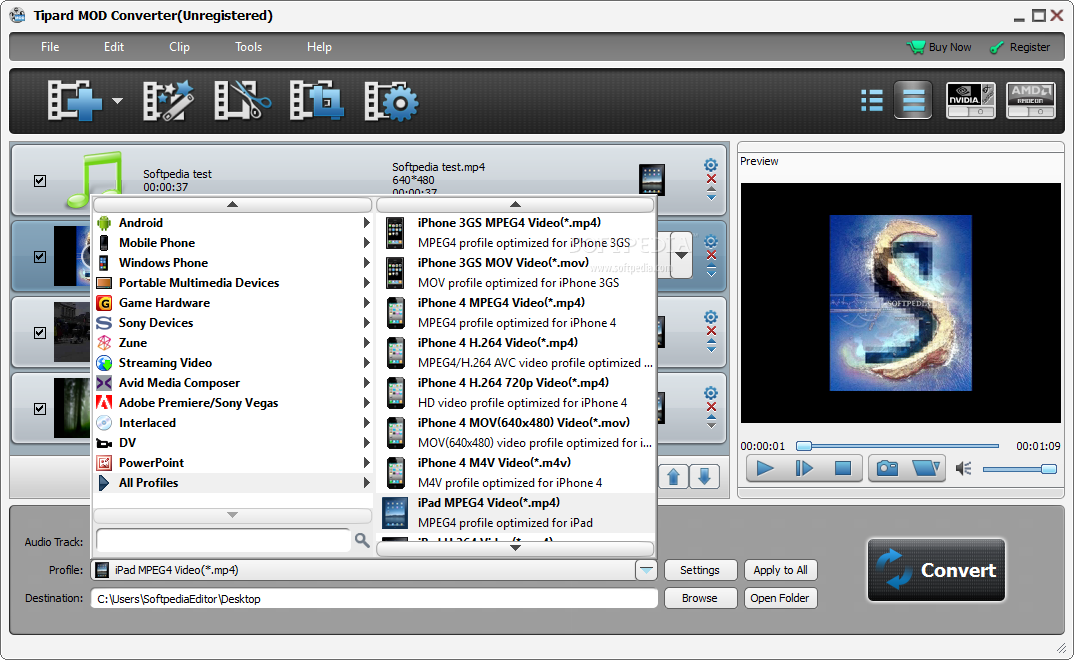
Task: Choose iPhone 4 H.264 720p Video profile
Action: (516, 393)
